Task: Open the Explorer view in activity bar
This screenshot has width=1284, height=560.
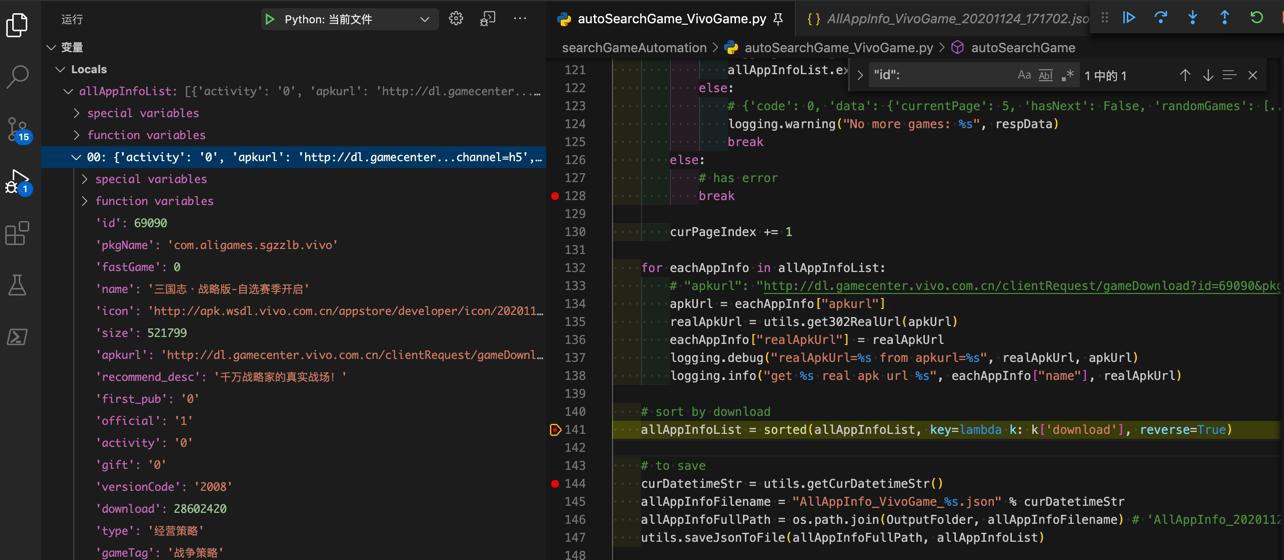Action: 17,24
